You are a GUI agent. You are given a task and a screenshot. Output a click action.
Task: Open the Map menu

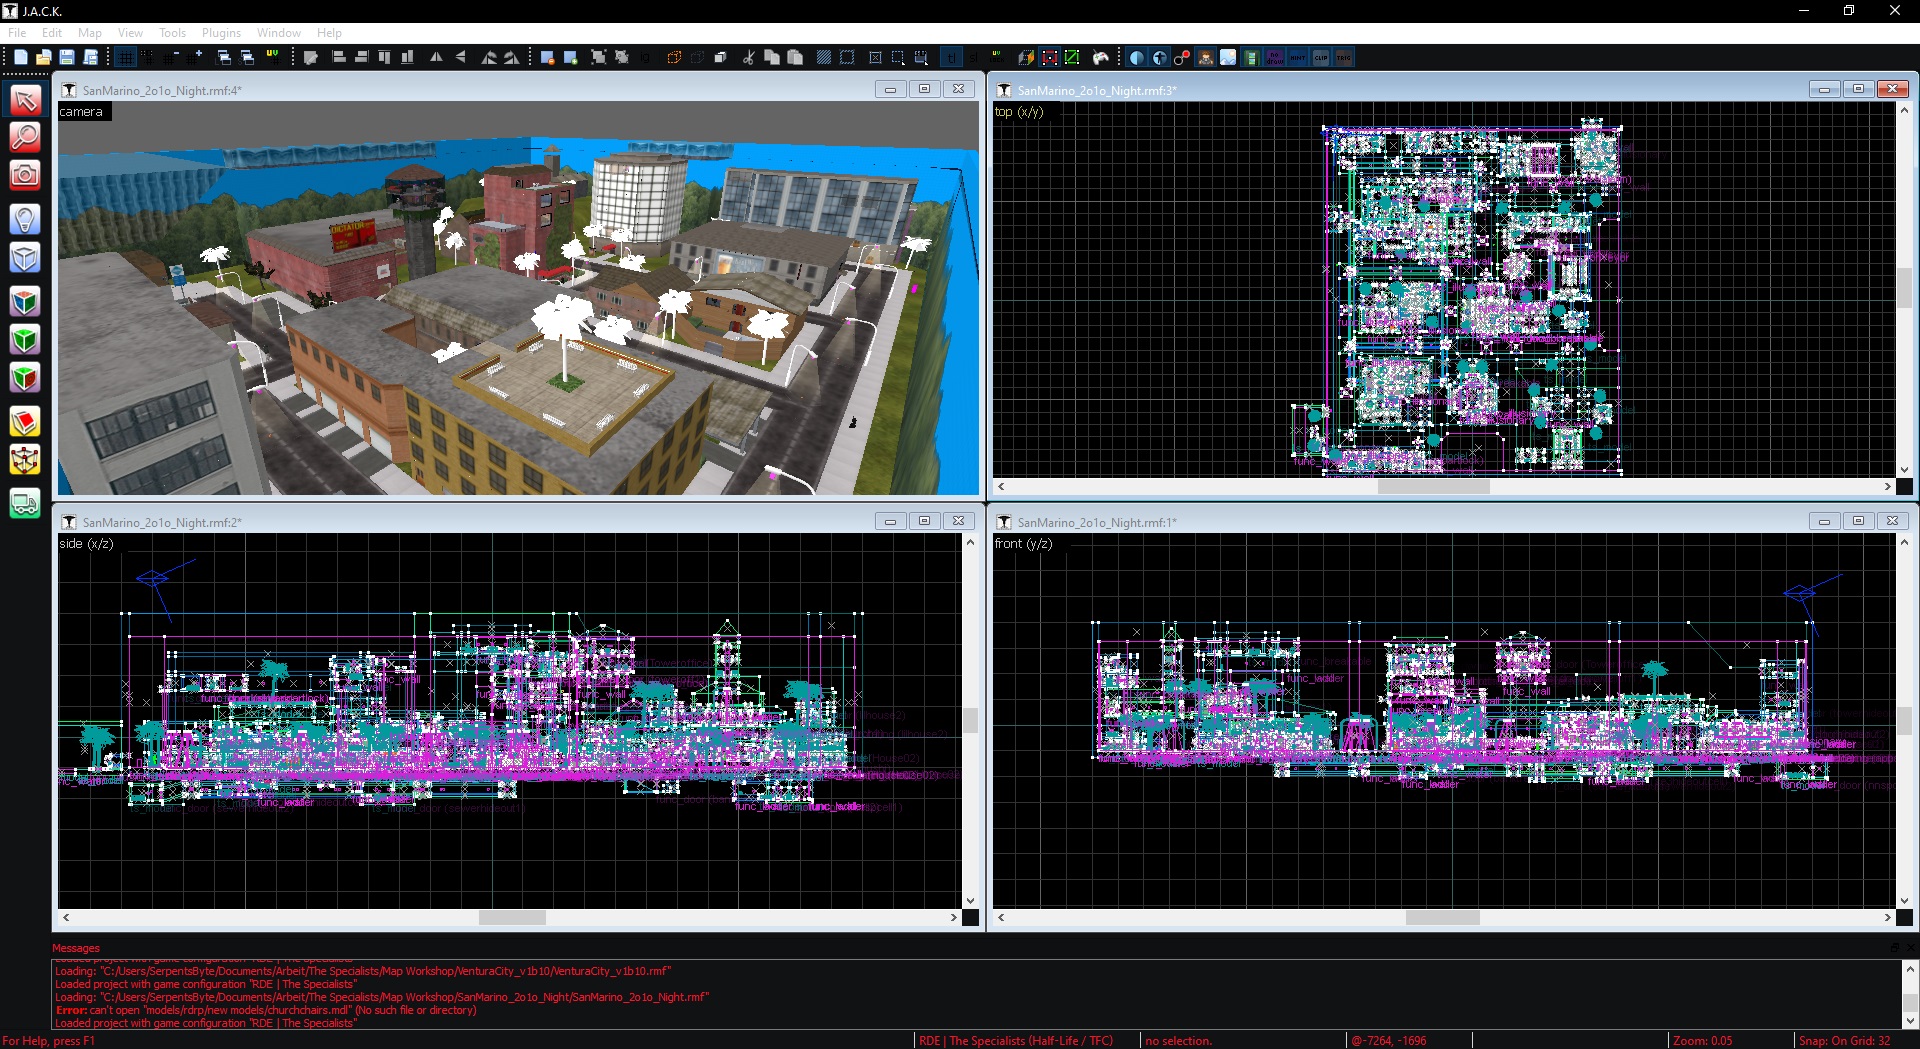point(90,33)
